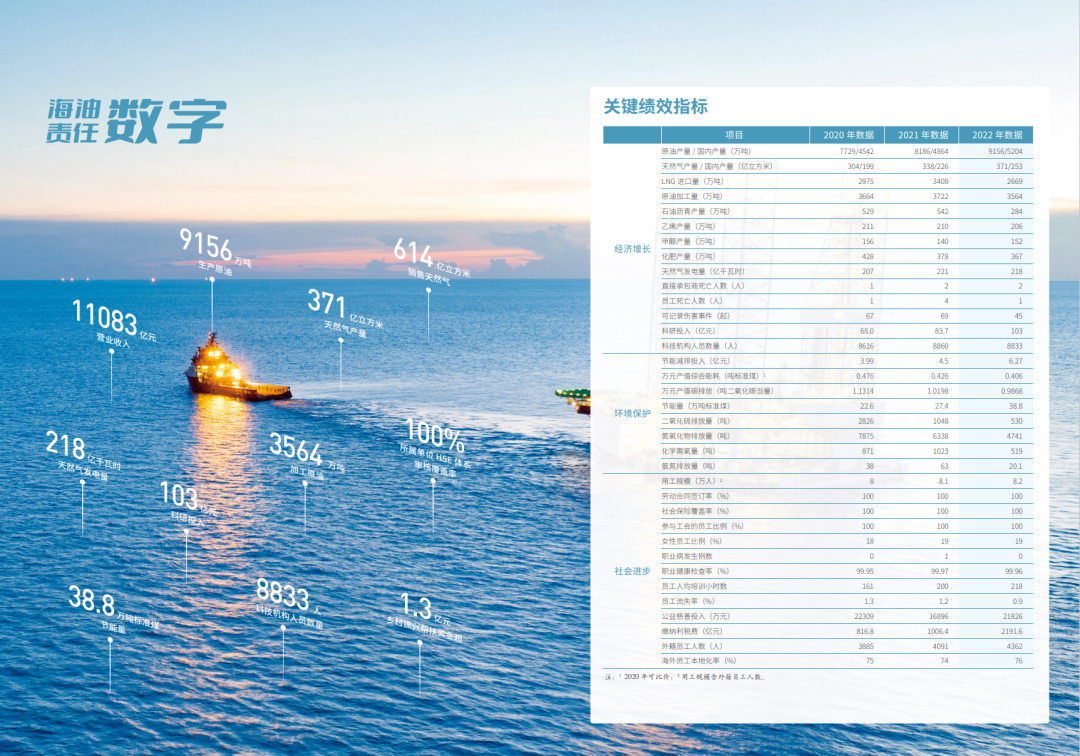Select row label '甲醇产量（万吨）'
The image size is (1080, 756).
click(x=688, y=241)
